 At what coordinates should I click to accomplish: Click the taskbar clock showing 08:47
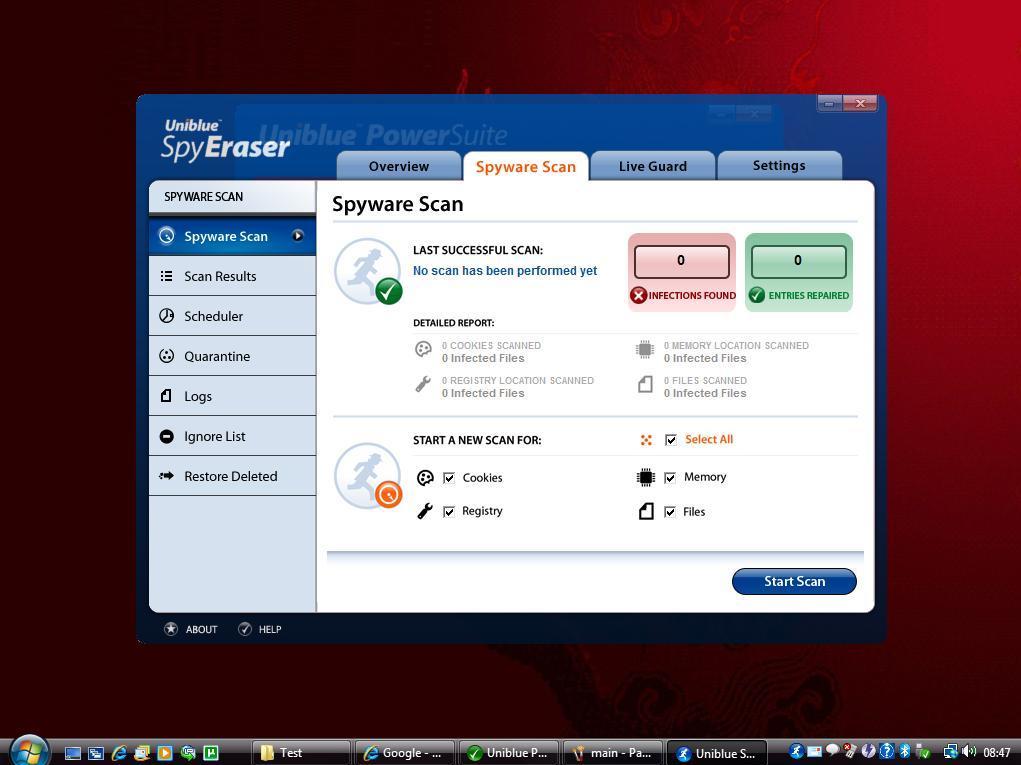(x=996, y=753)
